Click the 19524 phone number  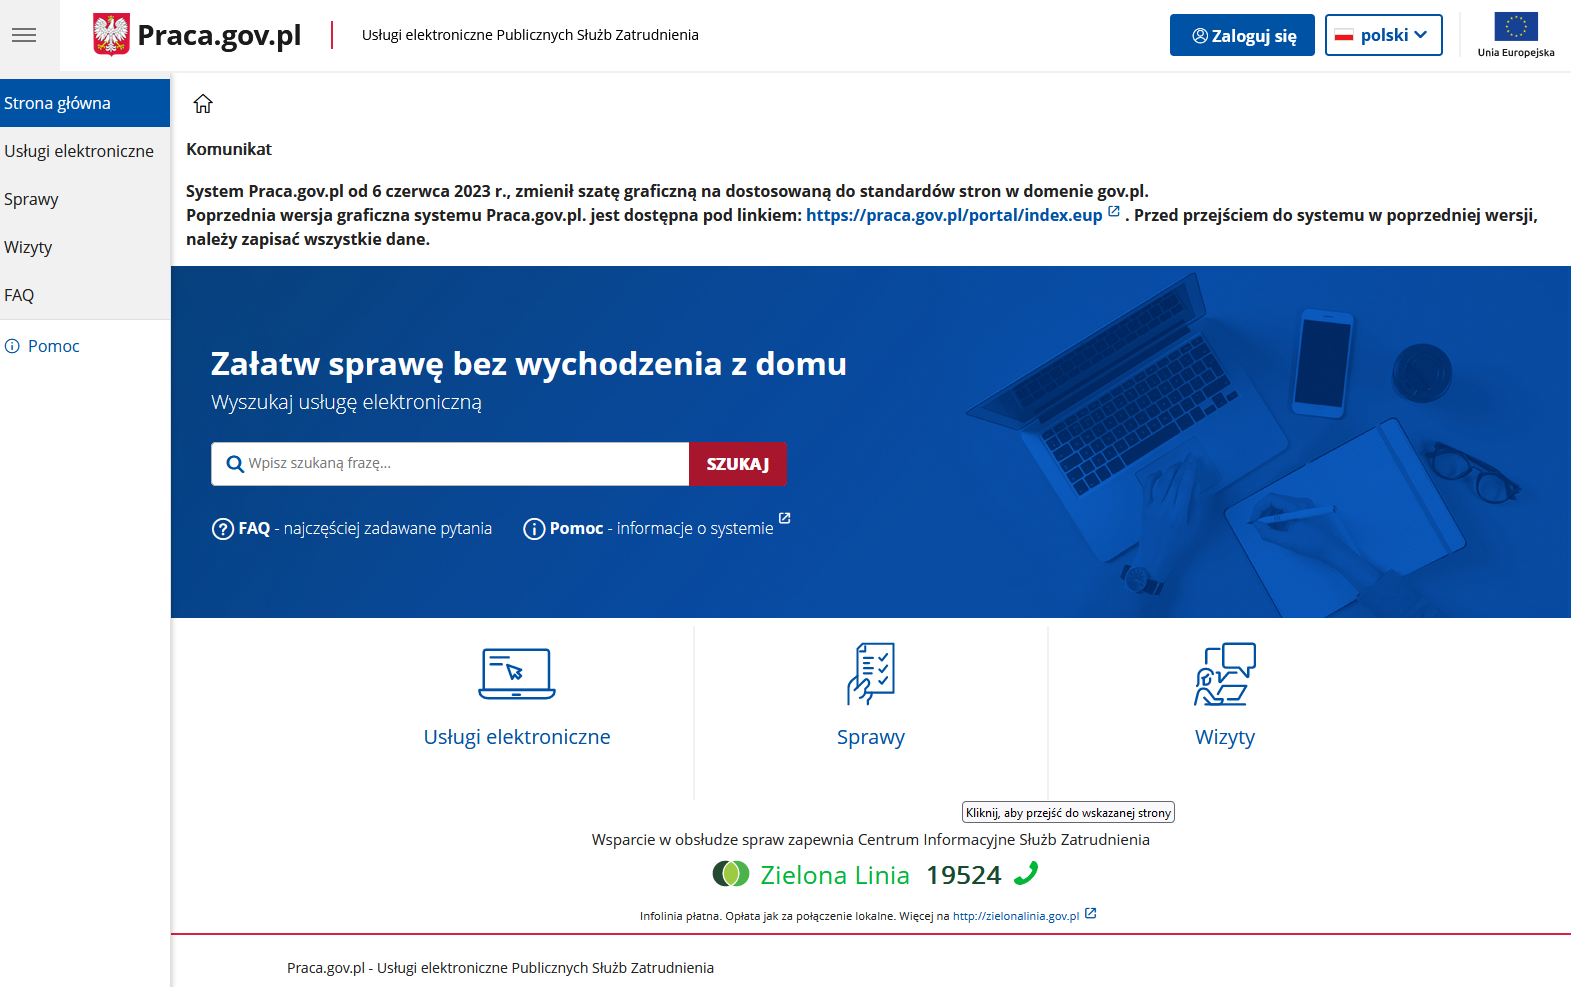964,875
